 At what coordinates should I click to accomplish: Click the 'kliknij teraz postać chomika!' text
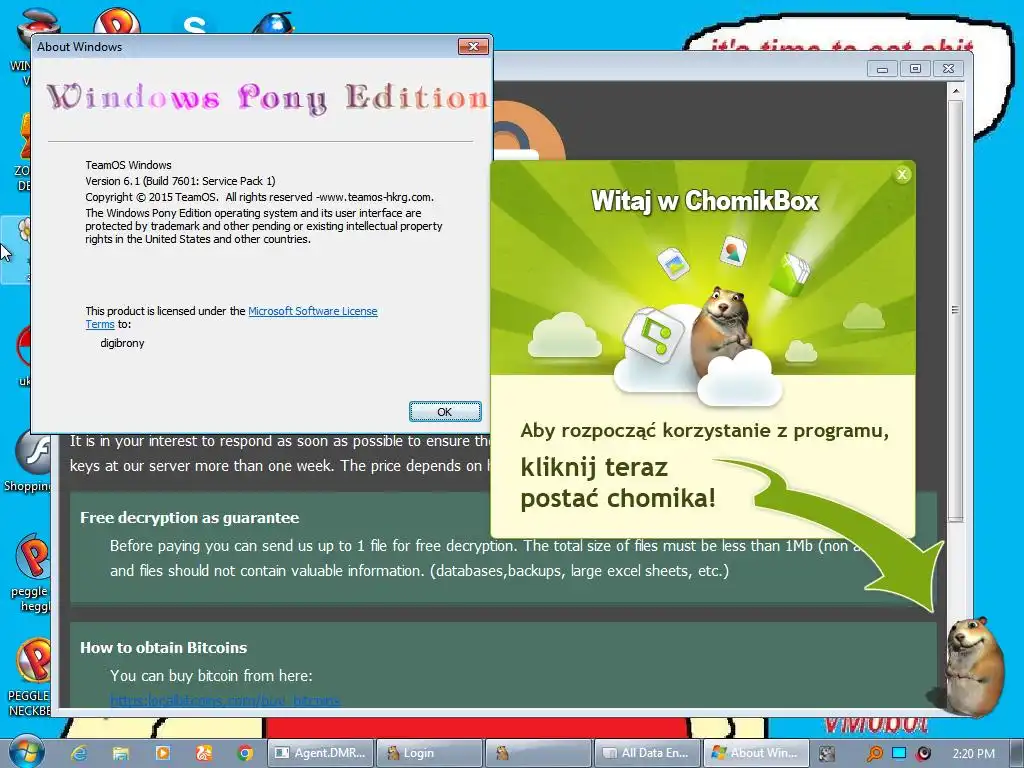click(x=618, y=483)
